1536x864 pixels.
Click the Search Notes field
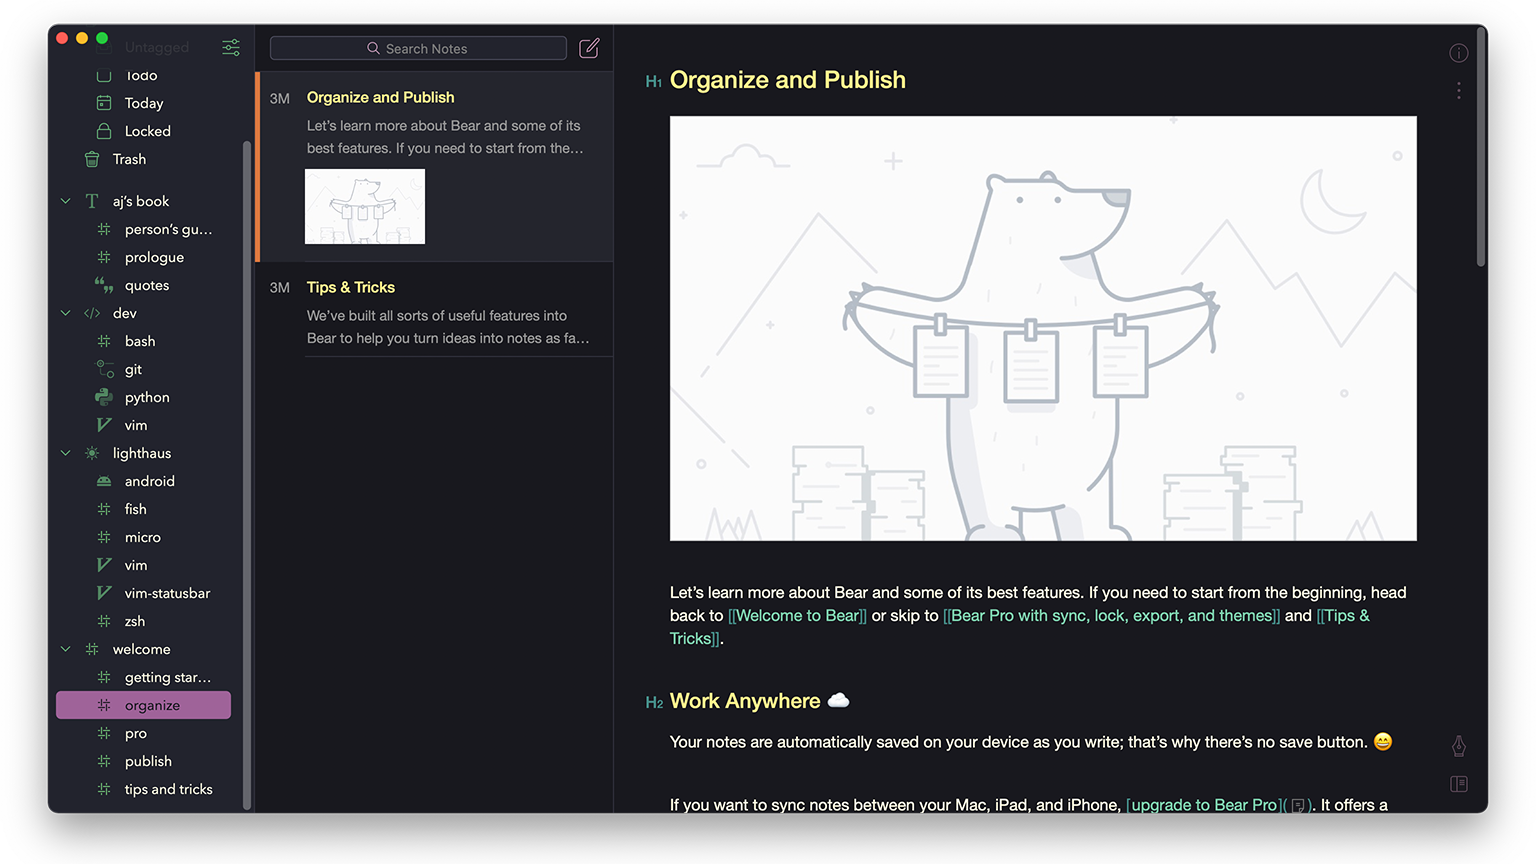pyautogui.click(x=418, y=48)
